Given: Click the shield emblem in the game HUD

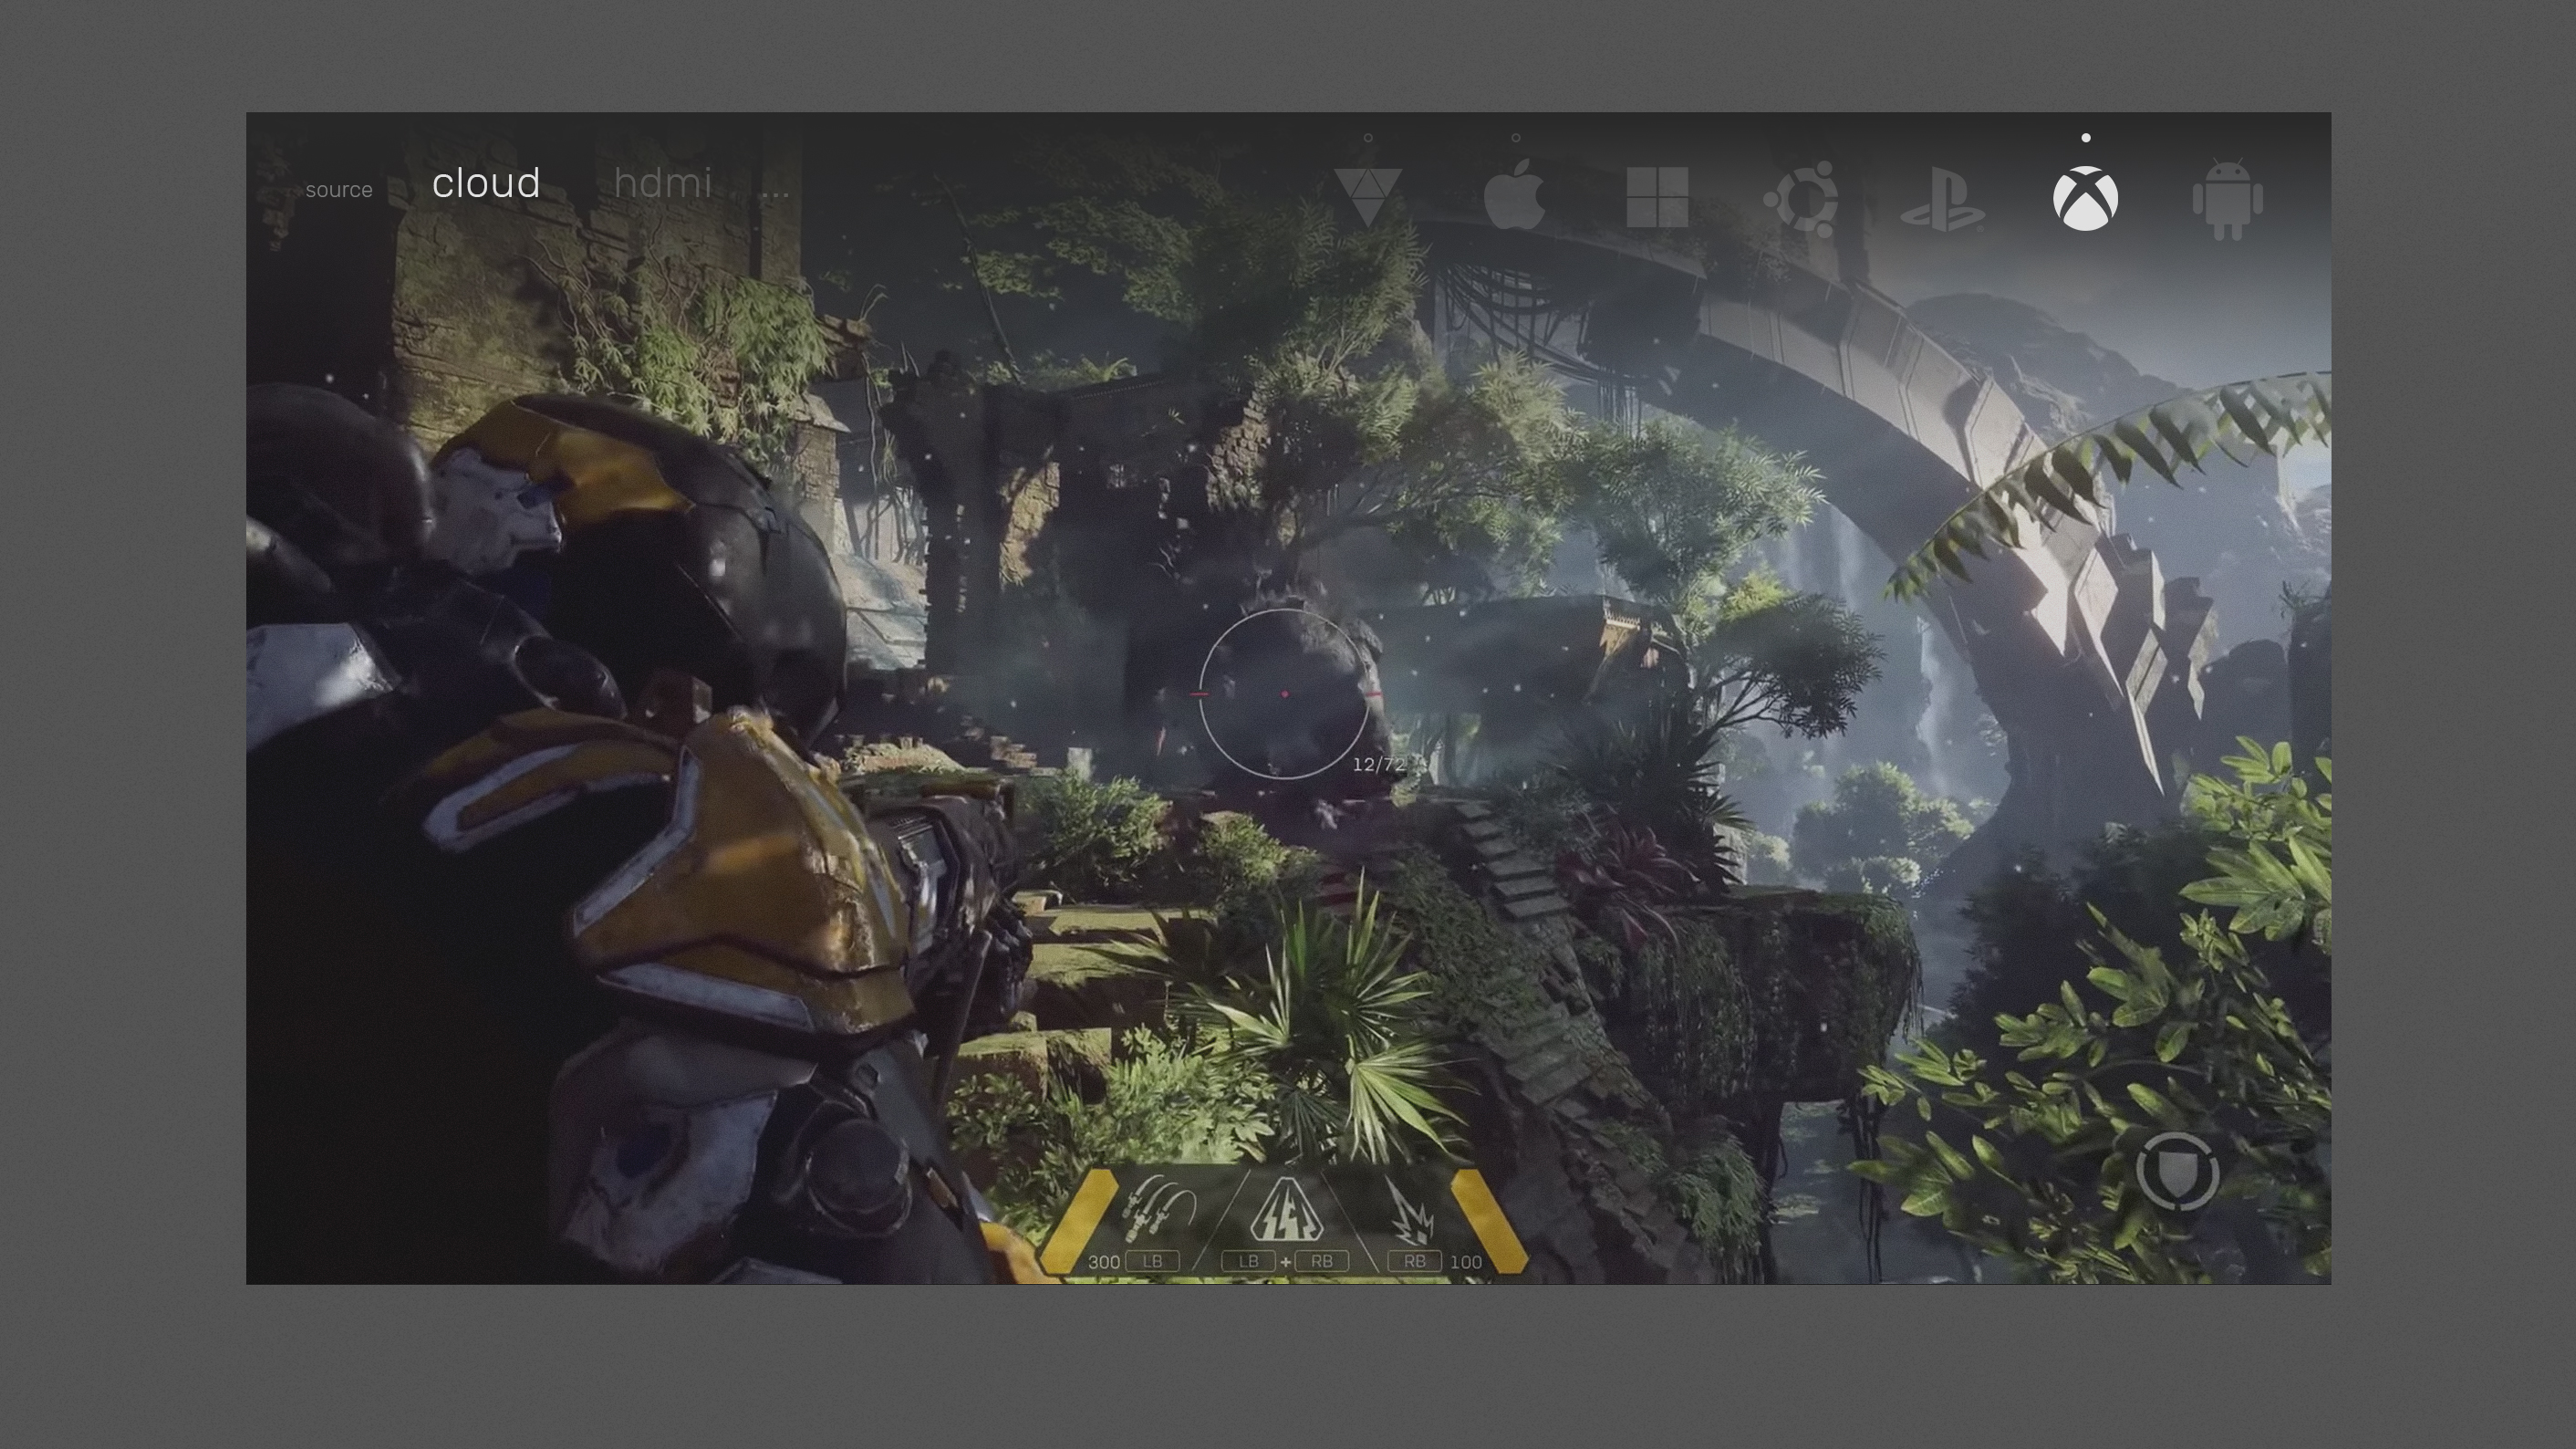Looking at the screenshot, I should point(2177,1171).
